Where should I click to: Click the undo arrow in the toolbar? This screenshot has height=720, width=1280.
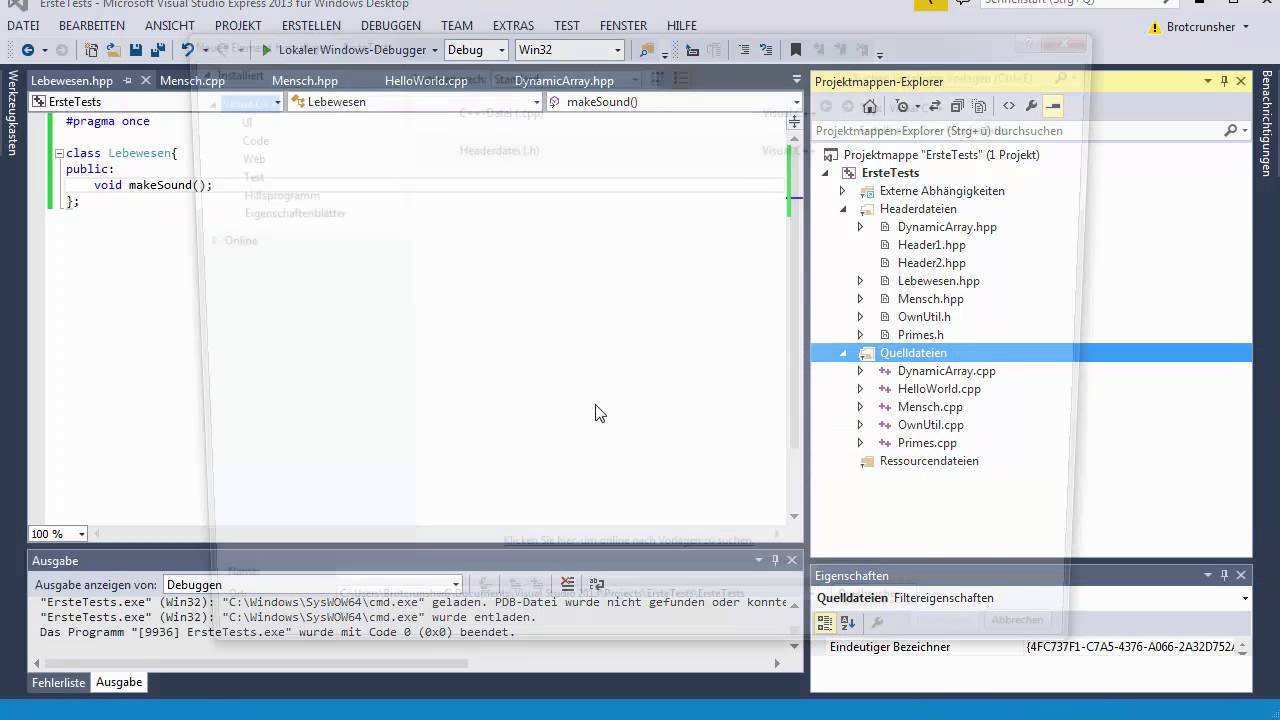click(187, 50)
